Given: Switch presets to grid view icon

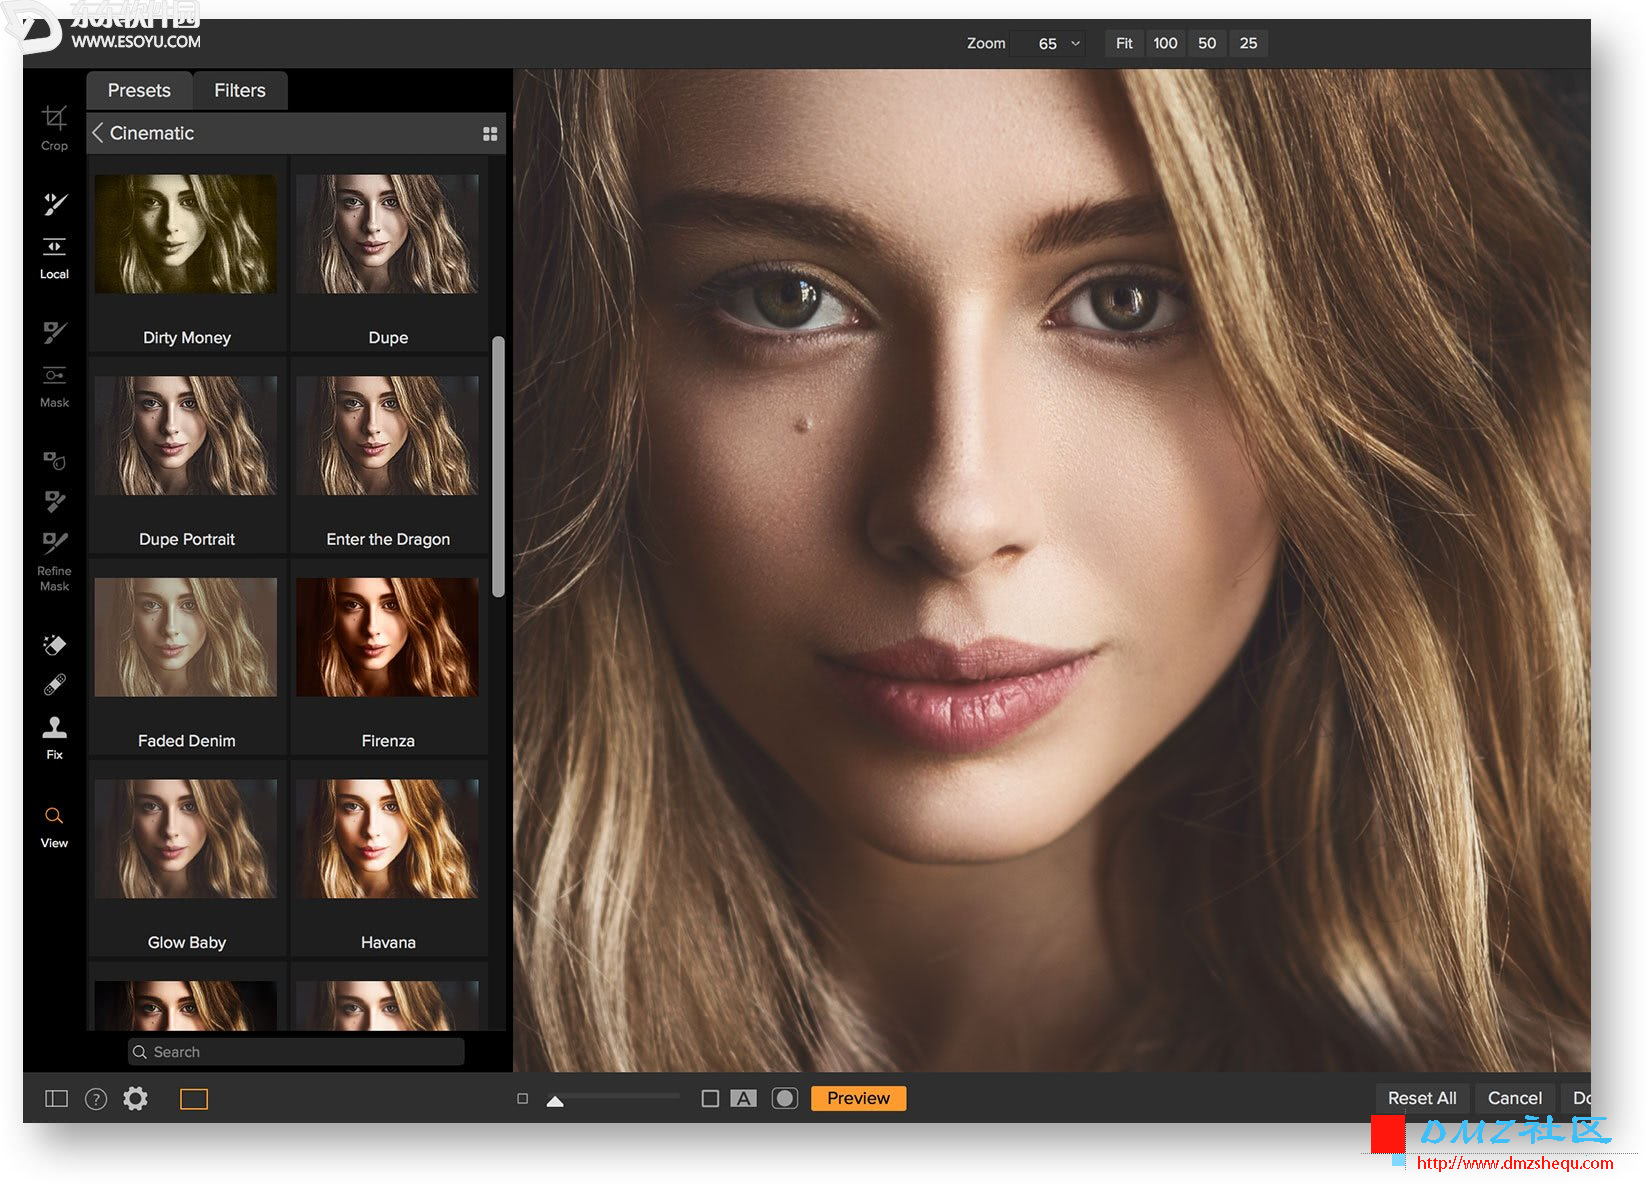Looking at the screenshot, I should coord(490,134).
